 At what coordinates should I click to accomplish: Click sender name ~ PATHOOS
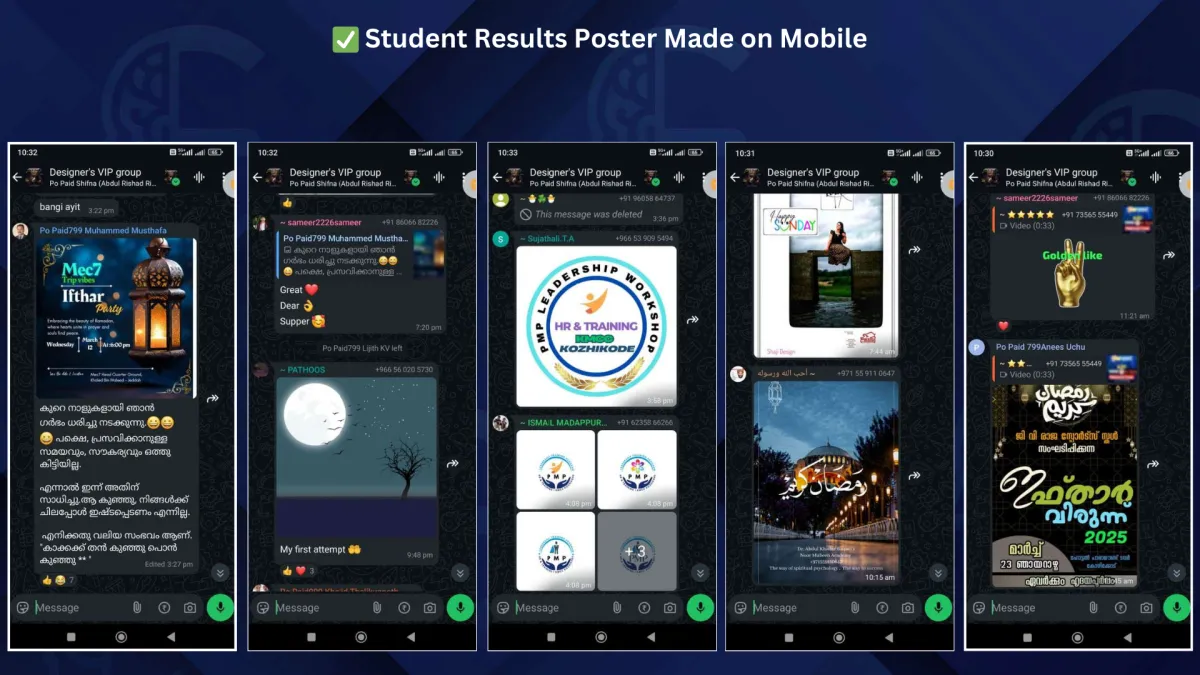(x=303, y=370)
